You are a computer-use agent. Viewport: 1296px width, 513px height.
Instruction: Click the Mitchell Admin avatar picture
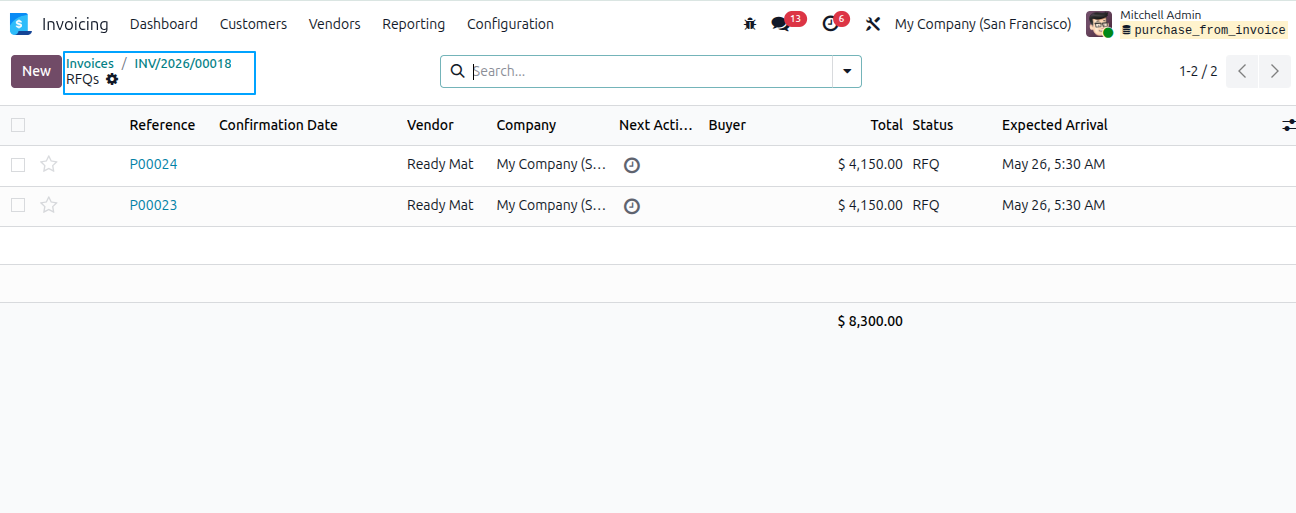(x=1099, y=24)
